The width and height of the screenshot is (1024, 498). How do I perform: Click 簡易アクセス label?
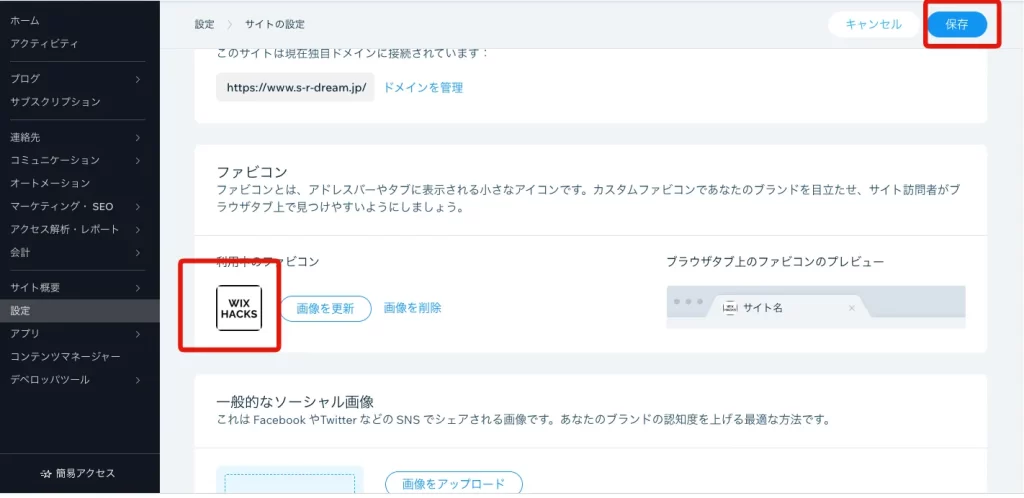point(85,474)
